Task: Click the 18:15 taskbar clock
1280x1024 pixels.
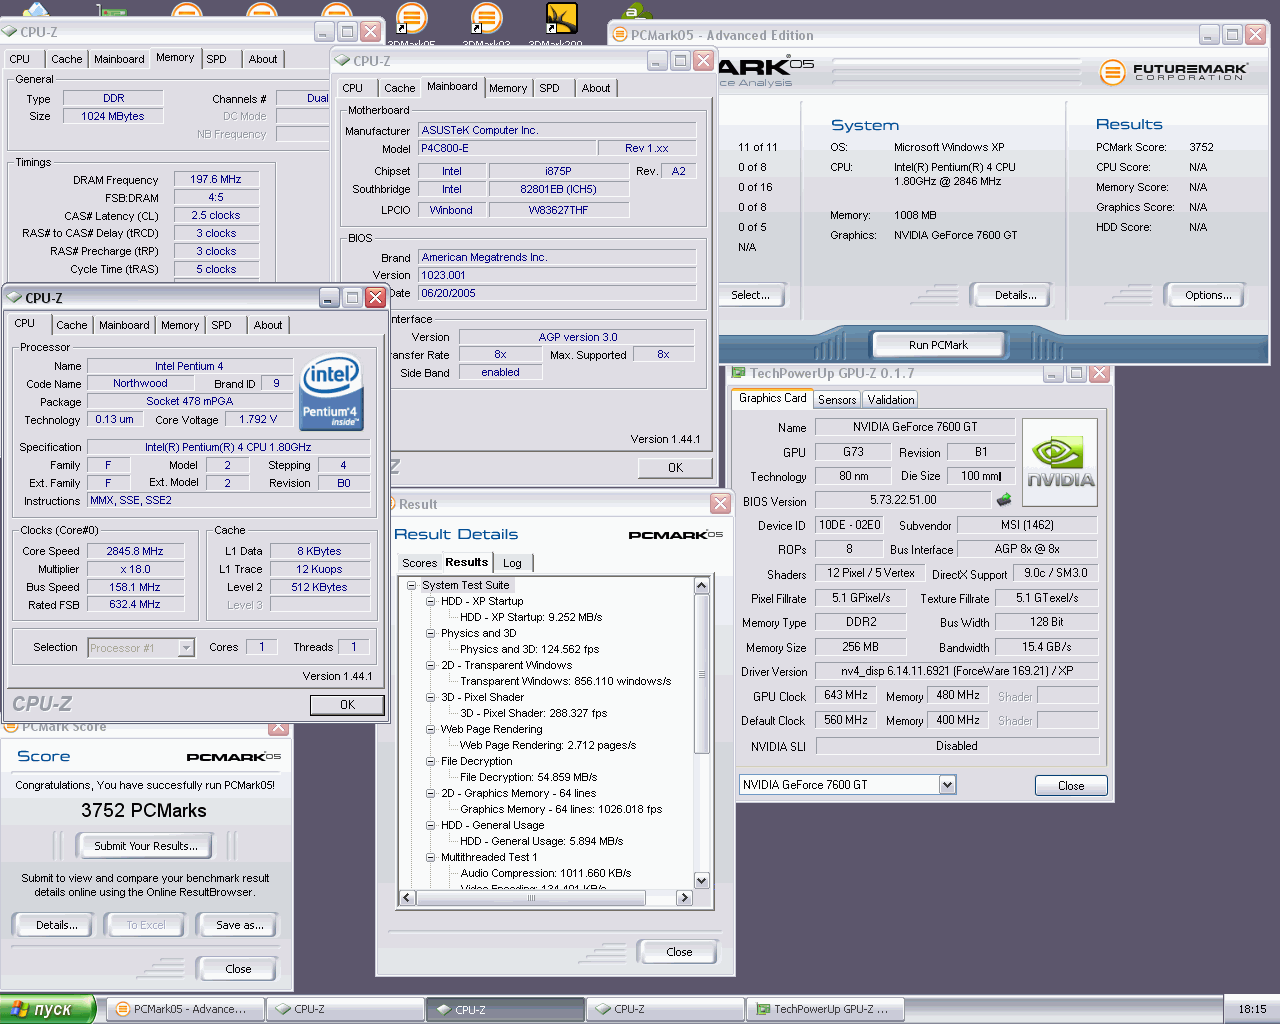Action: click(1252, 1009)
